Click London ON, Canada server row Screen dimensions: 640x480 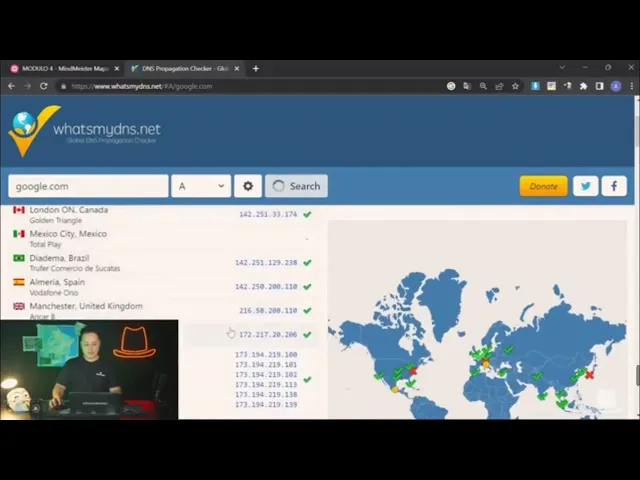pyautogui.click(x=163, y=215)
